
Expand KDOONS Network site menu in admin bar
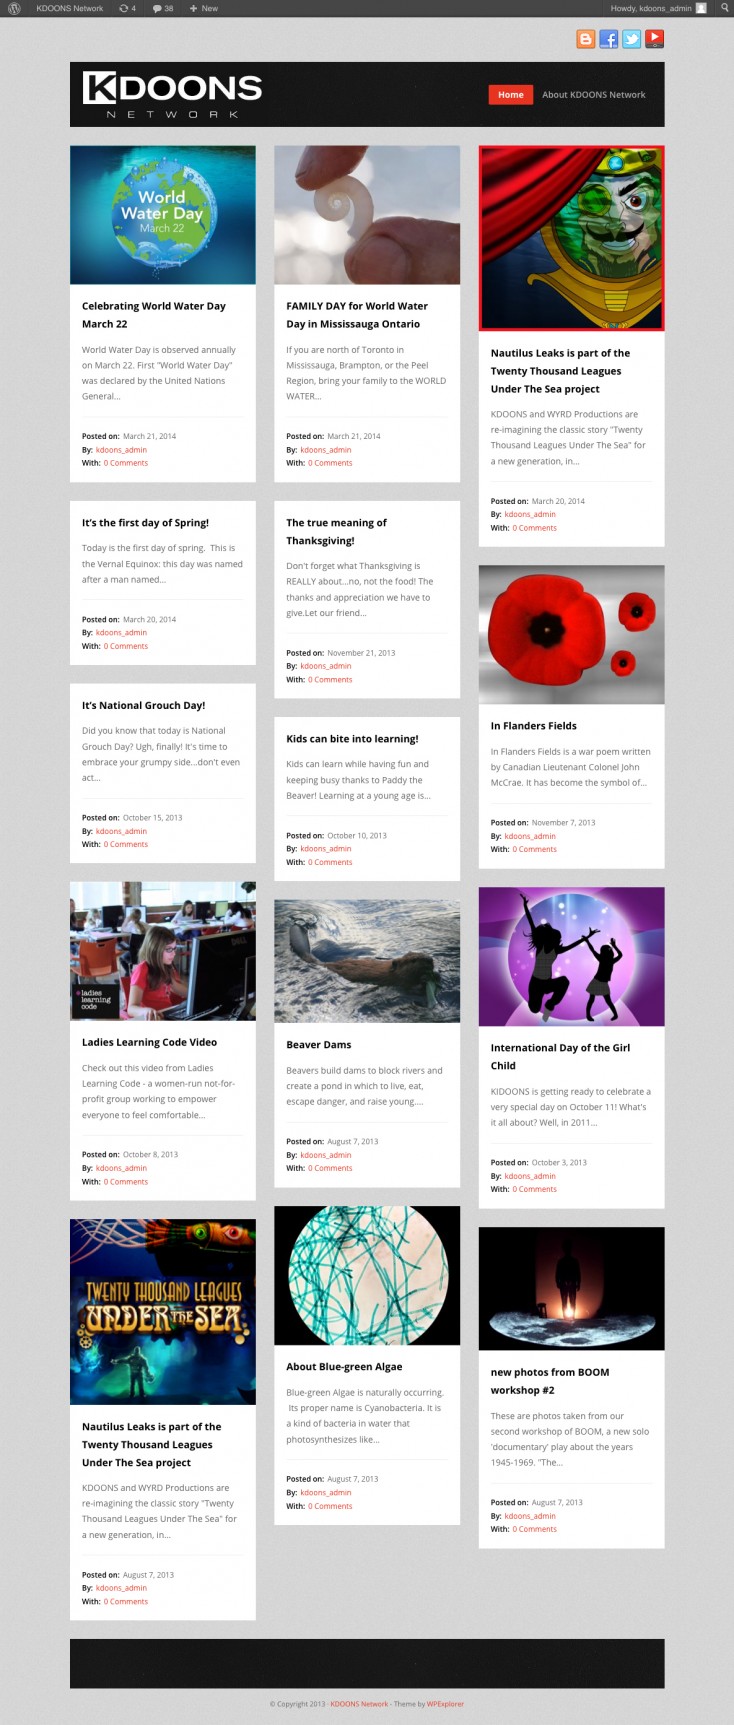coord(70,8)
